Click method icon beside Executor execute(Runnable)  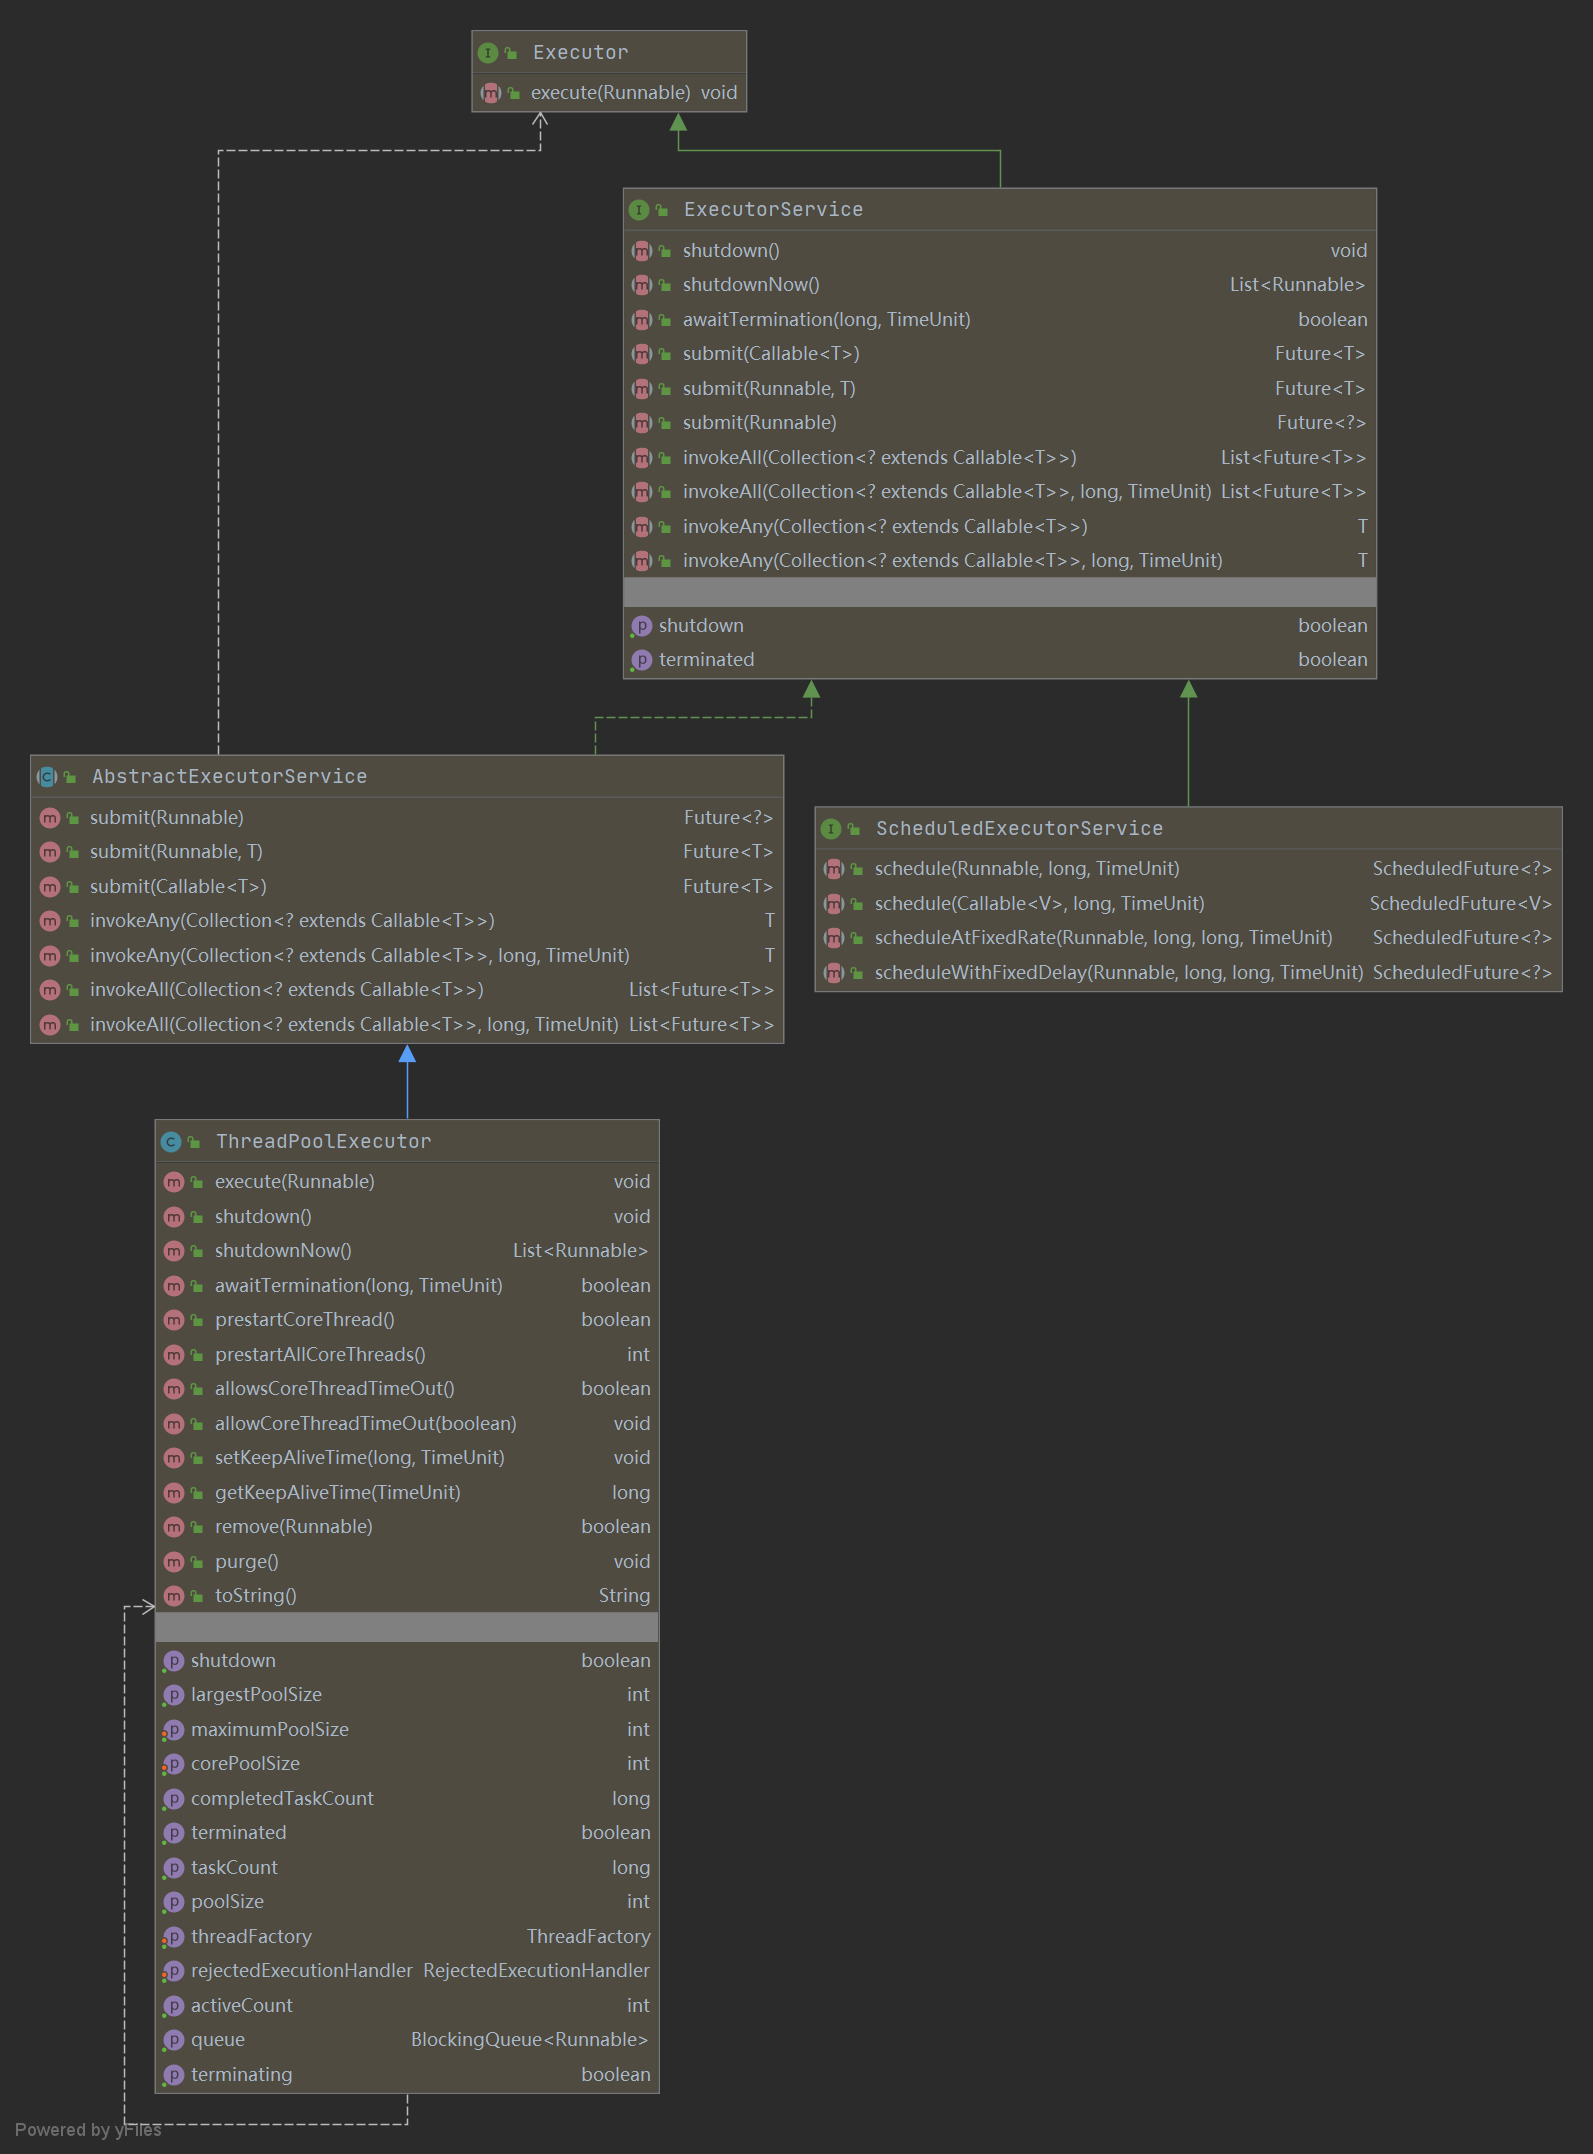490,93
